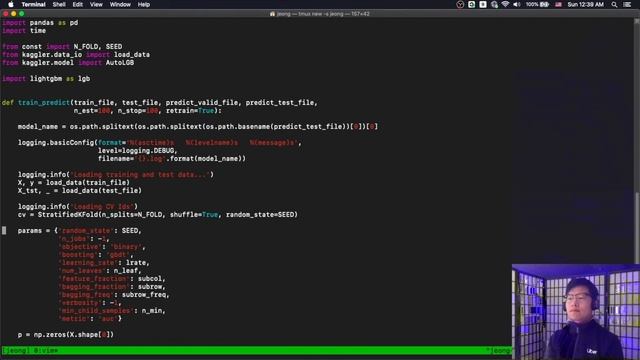Open Notification Center list icon
Image resolution: width=640 pixels, height=360 pixels.
pyautogui.click(x=627, y=4)
